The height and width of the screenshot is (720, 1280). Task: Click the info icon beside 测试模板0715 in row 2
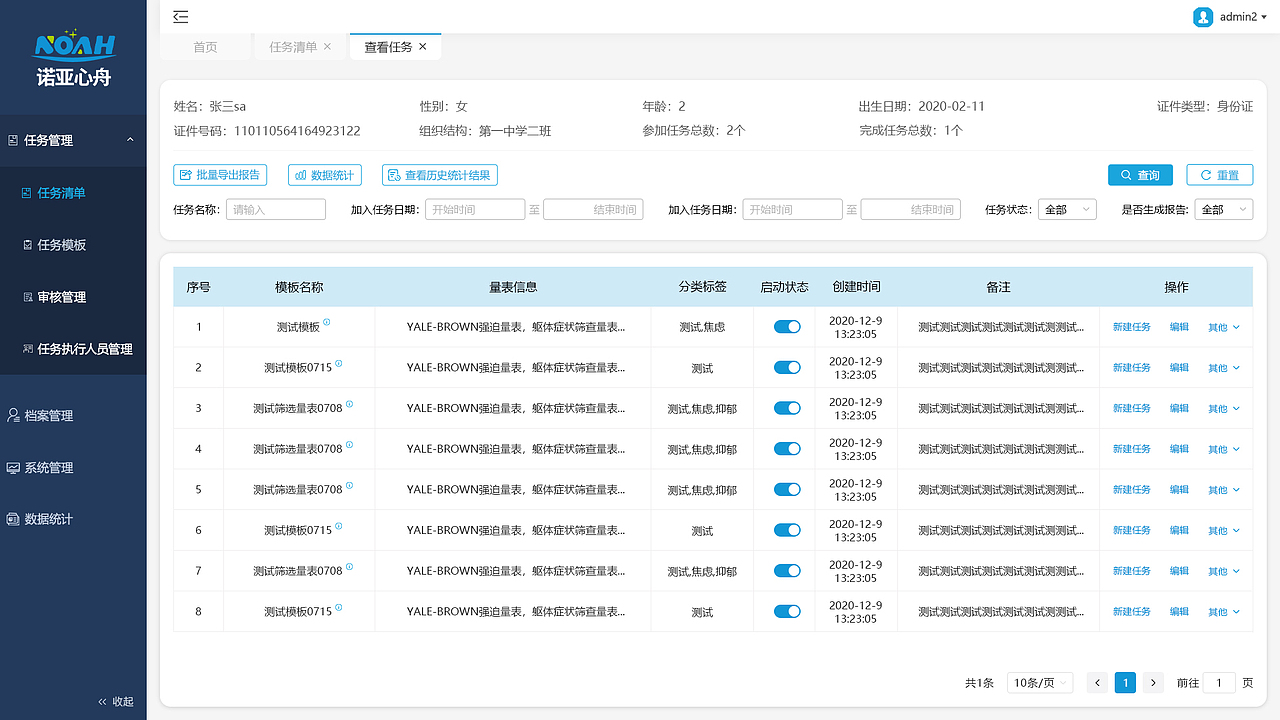[339, 364]
